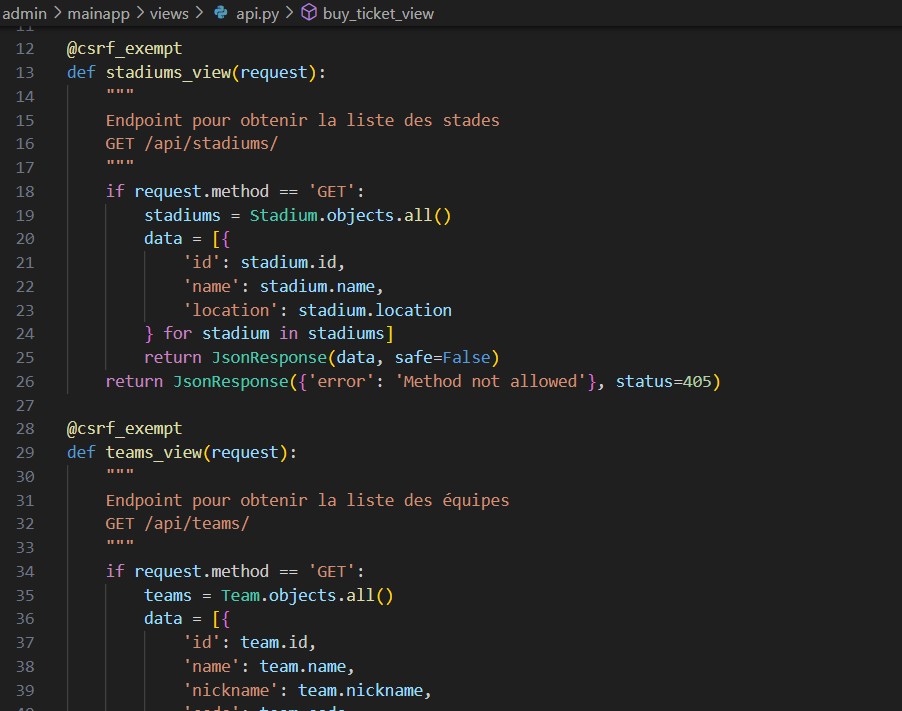This screenshot has height=711, width=902.
Task: Click 'team.nickname' on line 39
Action: point(360,690)
